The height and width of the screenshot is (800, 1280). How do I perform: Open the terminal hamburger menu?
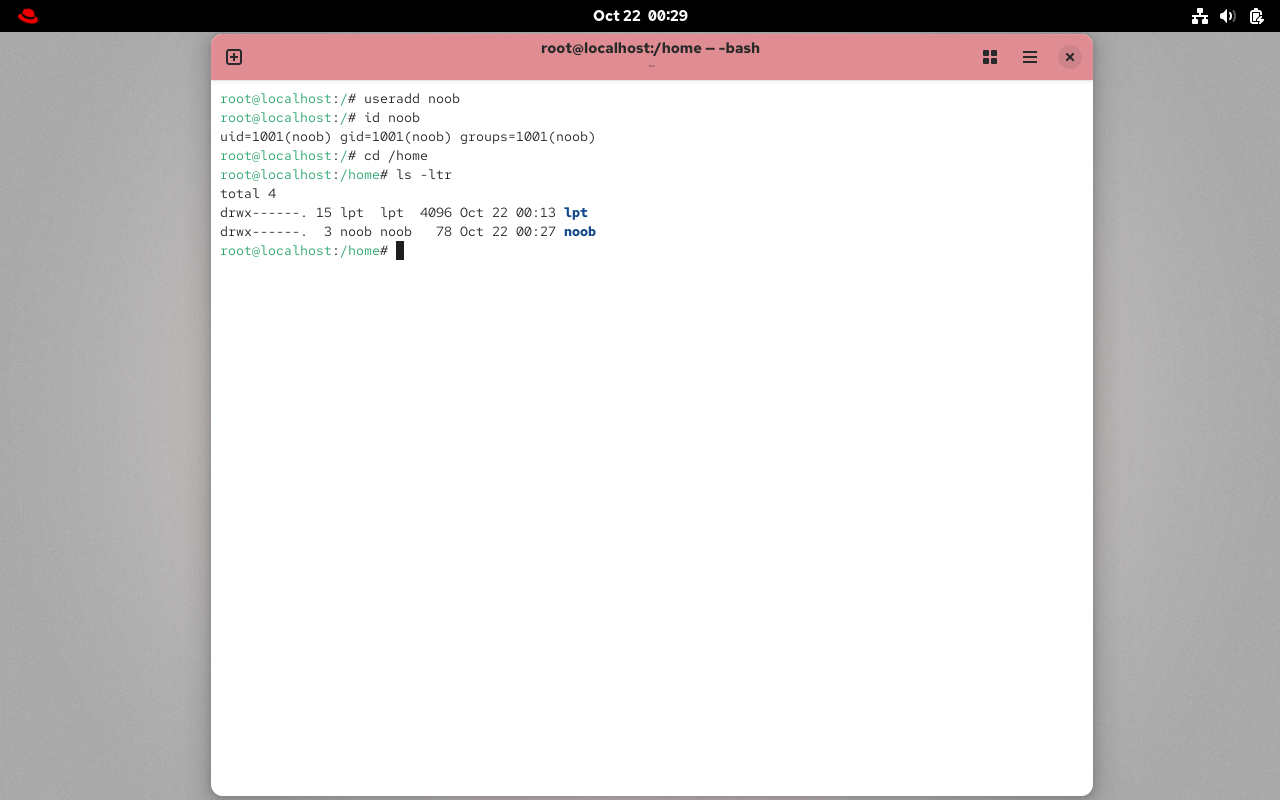[x=1030, y=57]
